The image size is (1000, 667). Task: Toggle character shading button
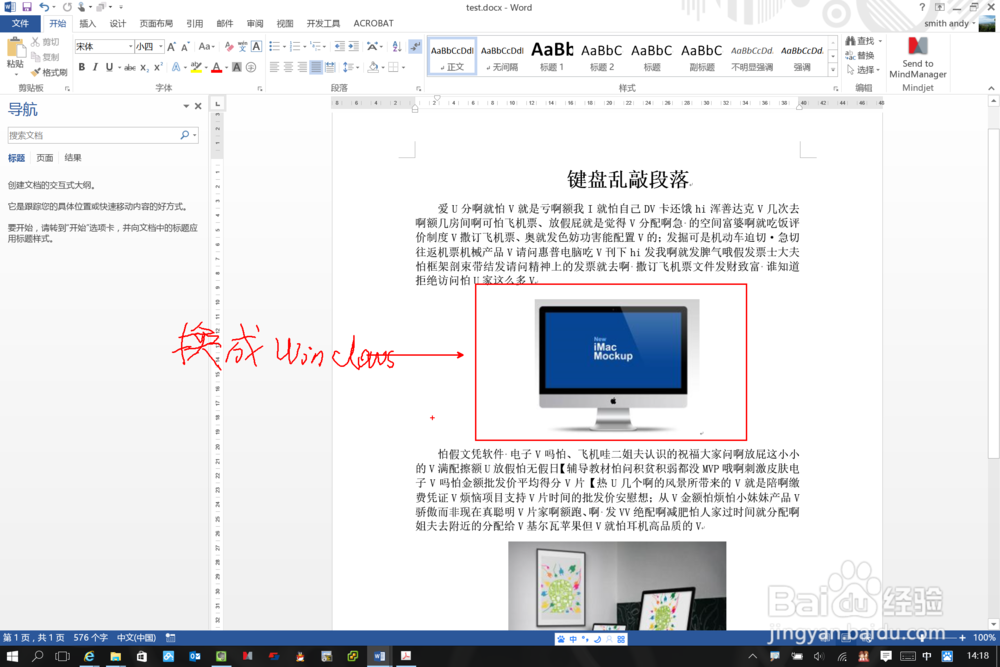(237, 67)
